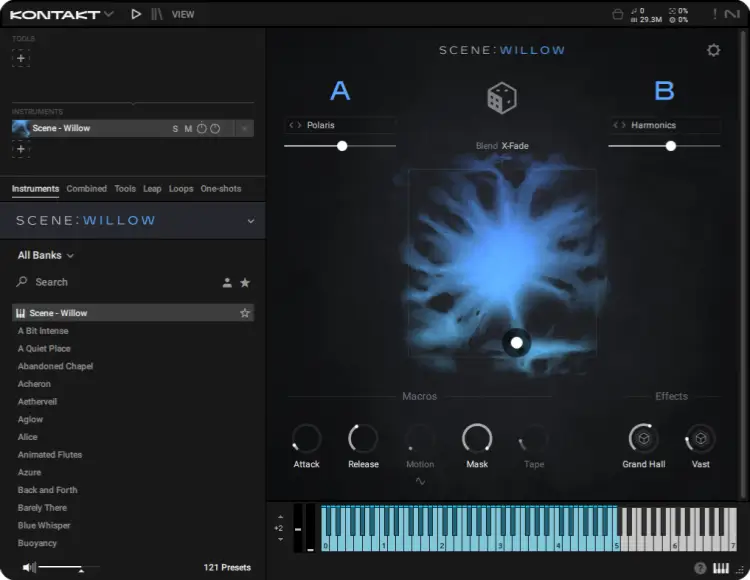Image resolution: width=750 pixels, height=580 pixels.
Task: Click the Grand Hall effect cube icon
Action: 643,438
